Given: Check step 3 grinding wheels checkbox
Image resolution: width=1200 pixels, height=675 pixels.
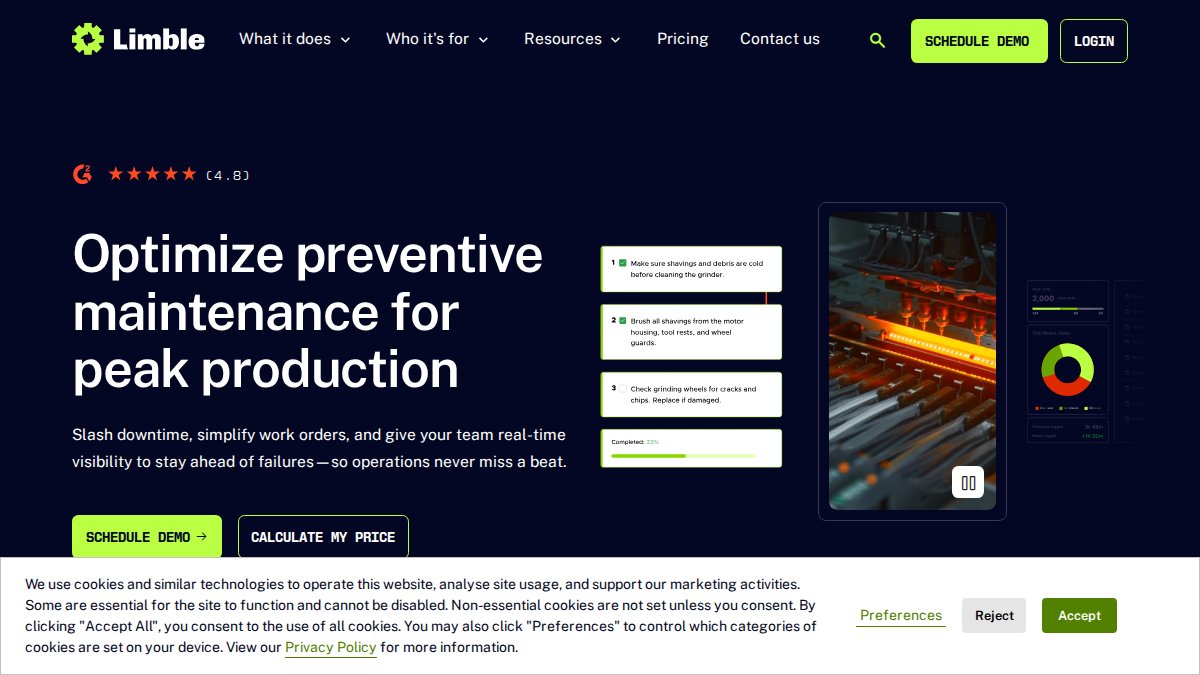Looking at the screenshot, I should point(623,388).
